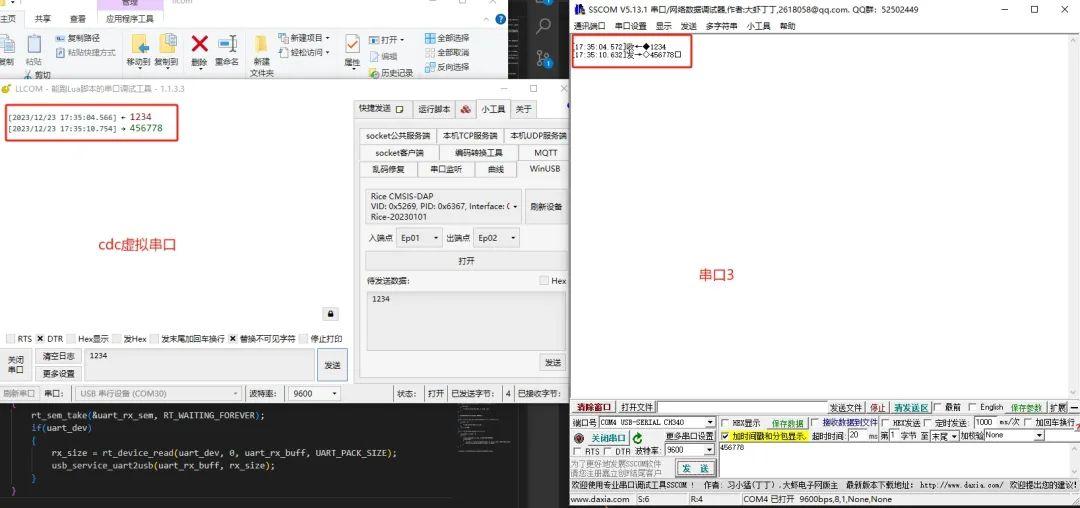Toggle 加时间戳和分包显示 checkbox in SSCOM
Image resolution: width=1080 pixels, height=508 pixels.
coord(725,436)
